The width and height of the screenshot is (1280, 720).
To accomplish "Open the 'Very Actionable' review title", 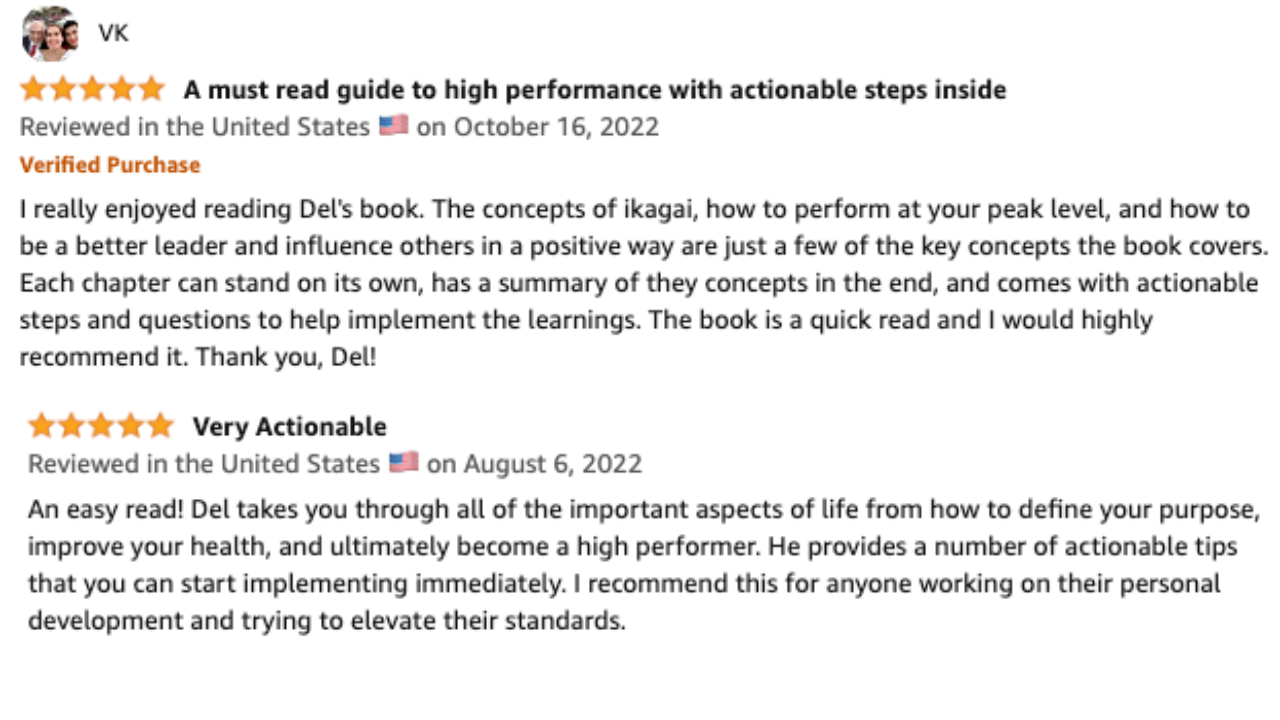I will click(289, 427).
